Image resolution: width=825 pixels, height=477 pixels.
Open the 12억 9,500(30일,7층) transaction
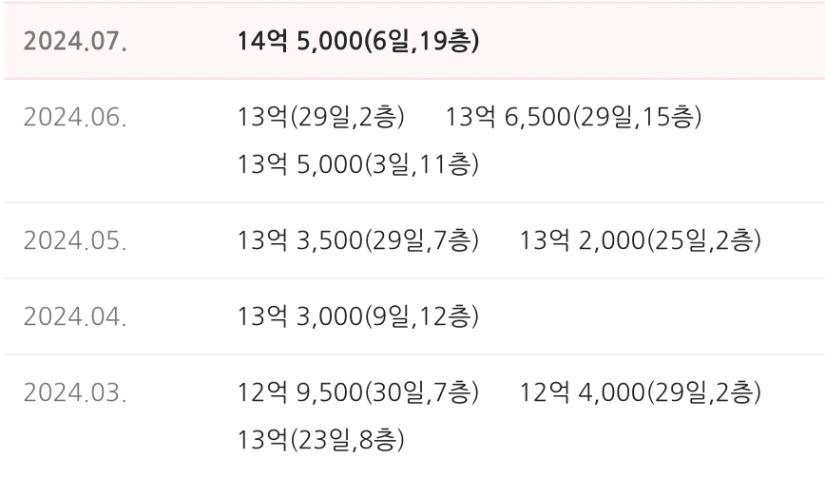(x=358, y=392)
